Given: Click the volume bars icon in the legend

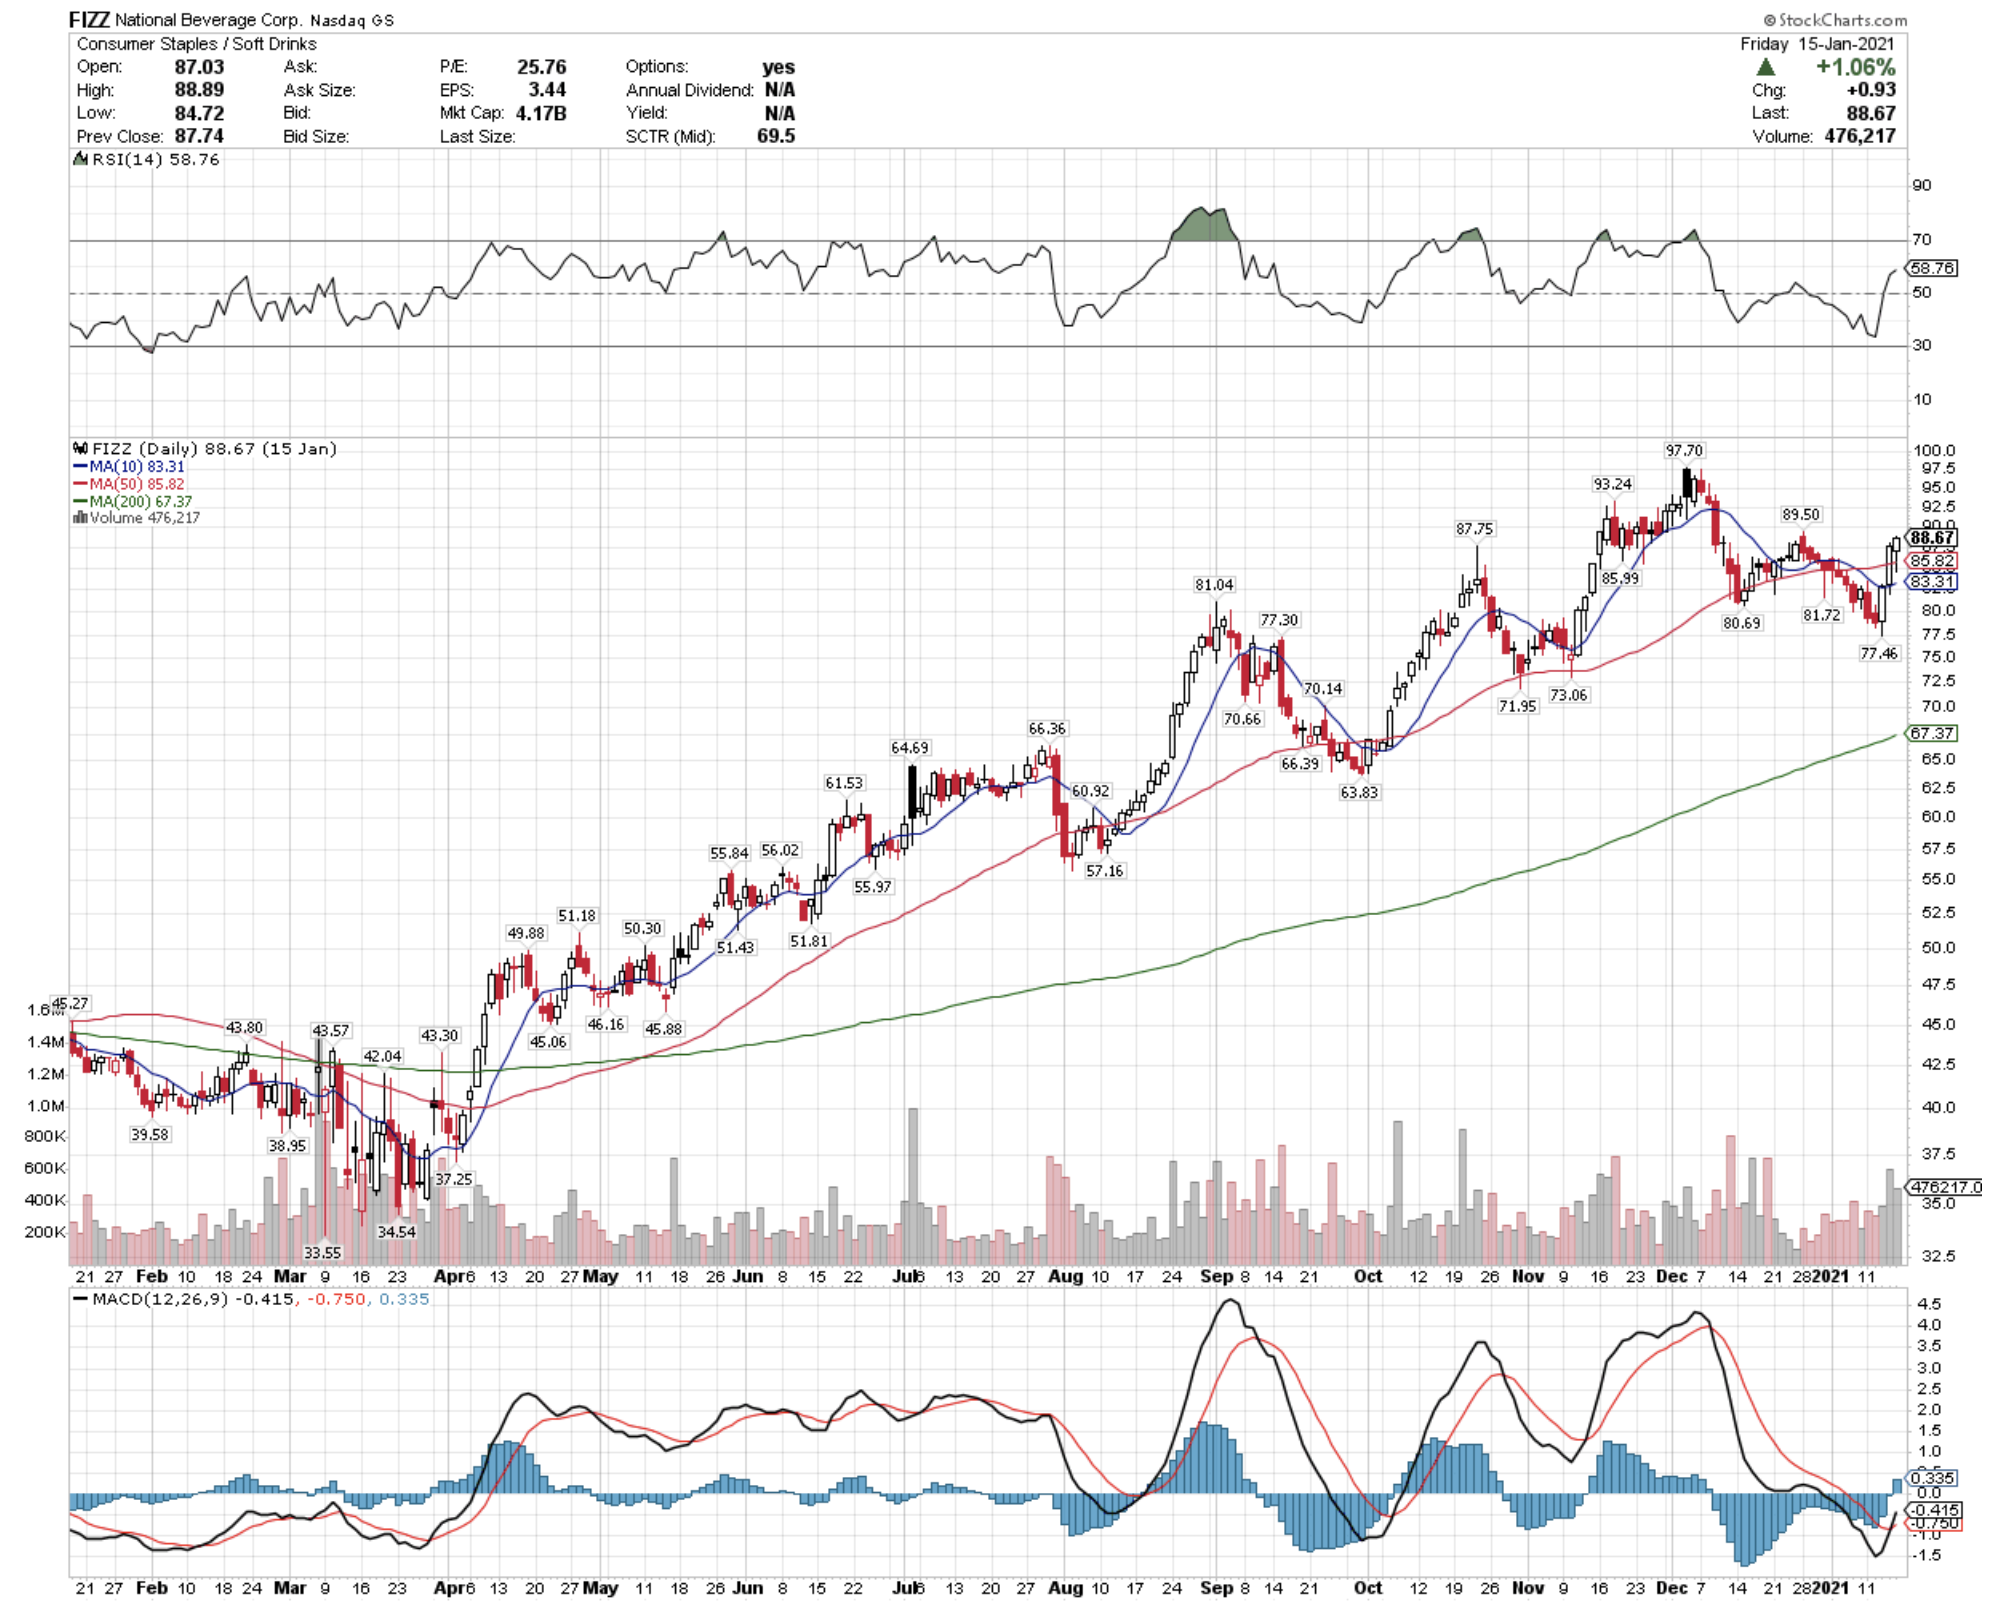Looking at the screenshot, I should pyautogui.click(x=80, y=518).
